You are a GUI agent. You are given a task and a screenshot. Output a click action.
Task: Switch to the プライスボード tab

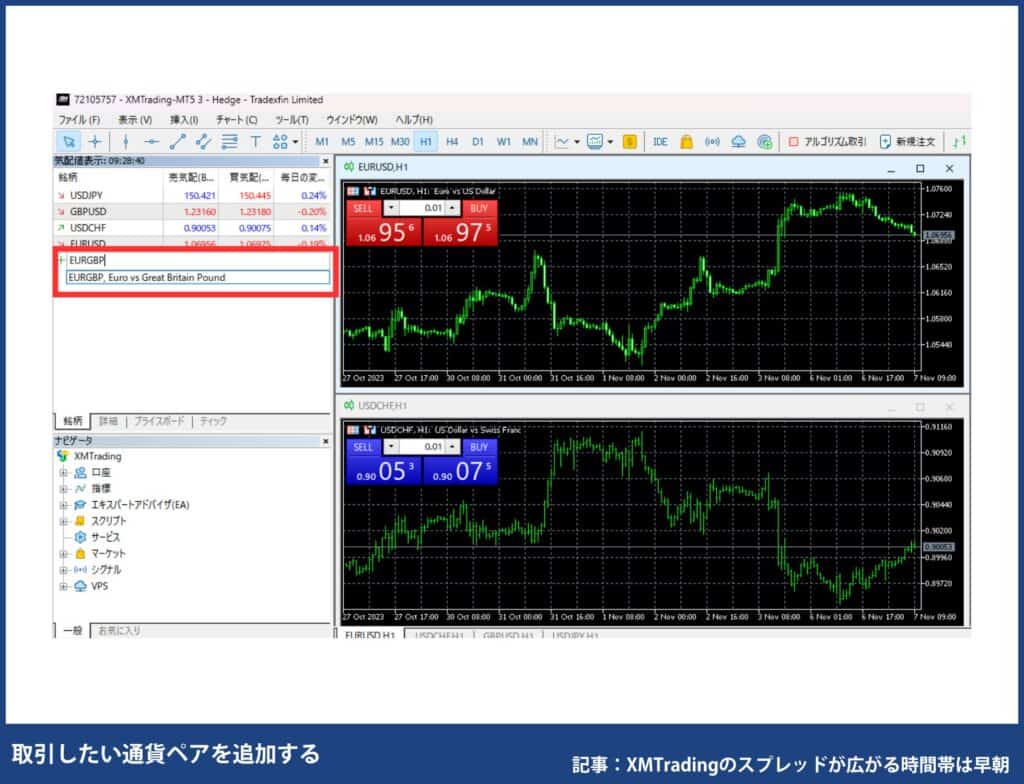[159, 421]
